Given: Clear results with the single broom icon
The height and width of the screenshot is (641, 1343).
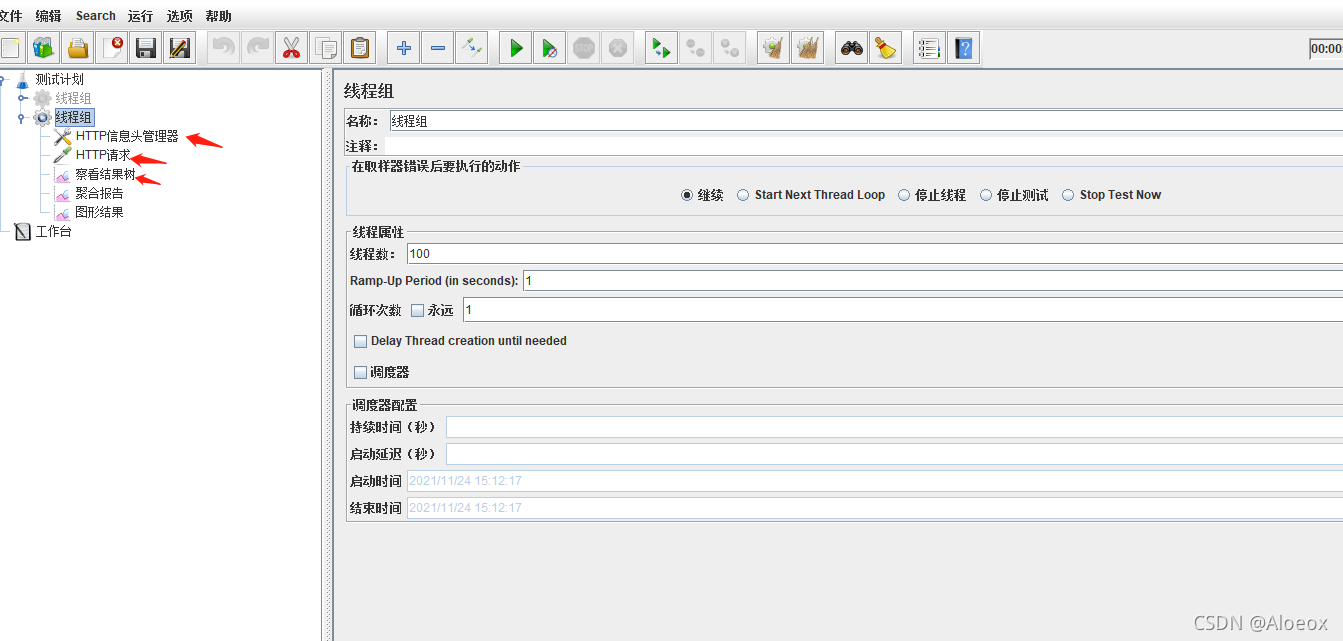Looking at the screenshot, I should click(774, 47).
